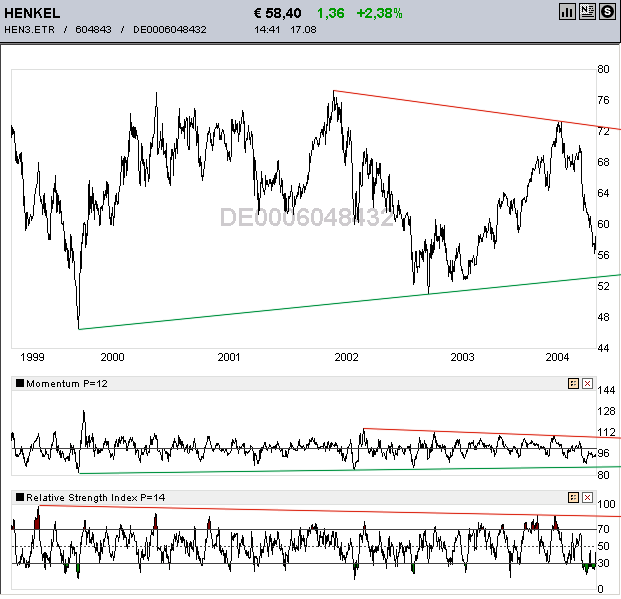The height and width of the screenshot is (599, 621).
Task: Click the € 58,40 price quote
Action: 277,13
